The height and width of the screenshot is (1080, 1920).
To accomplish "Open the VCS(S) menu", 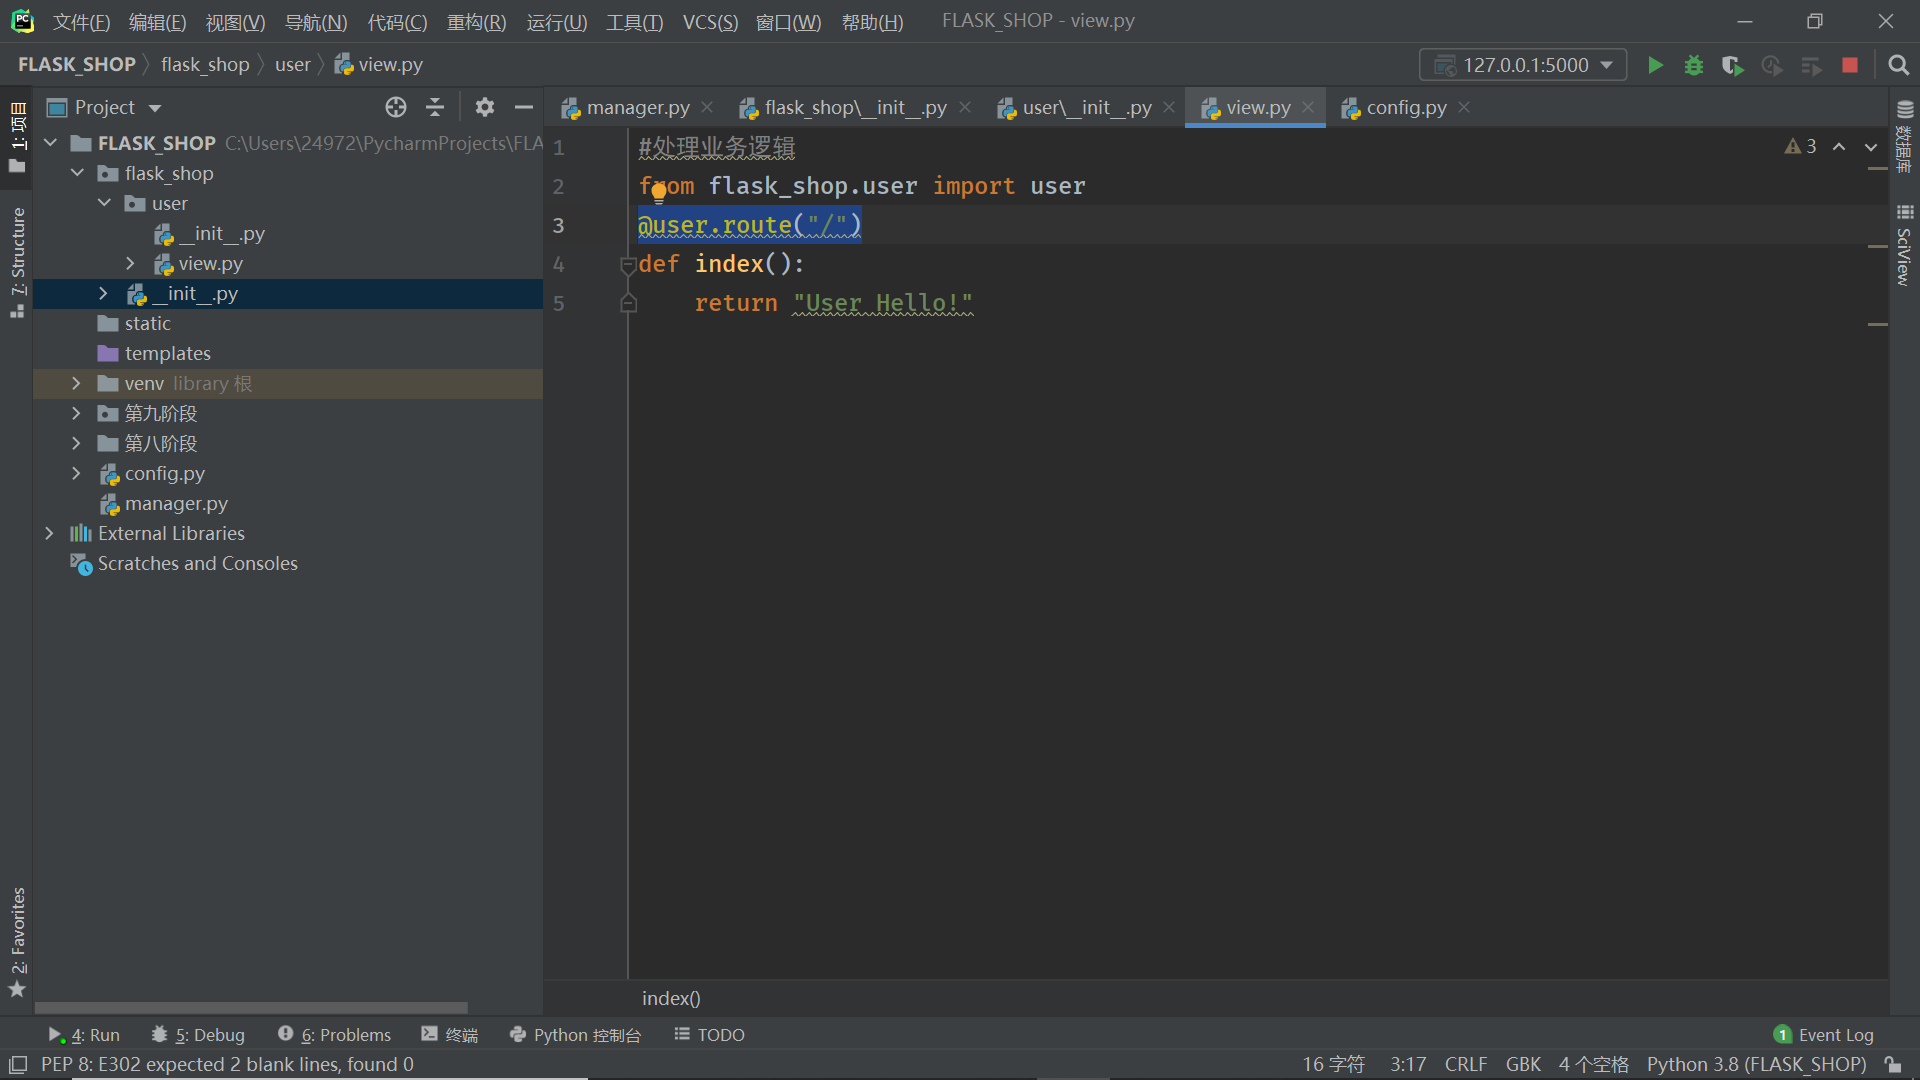I will click(710, 22).
